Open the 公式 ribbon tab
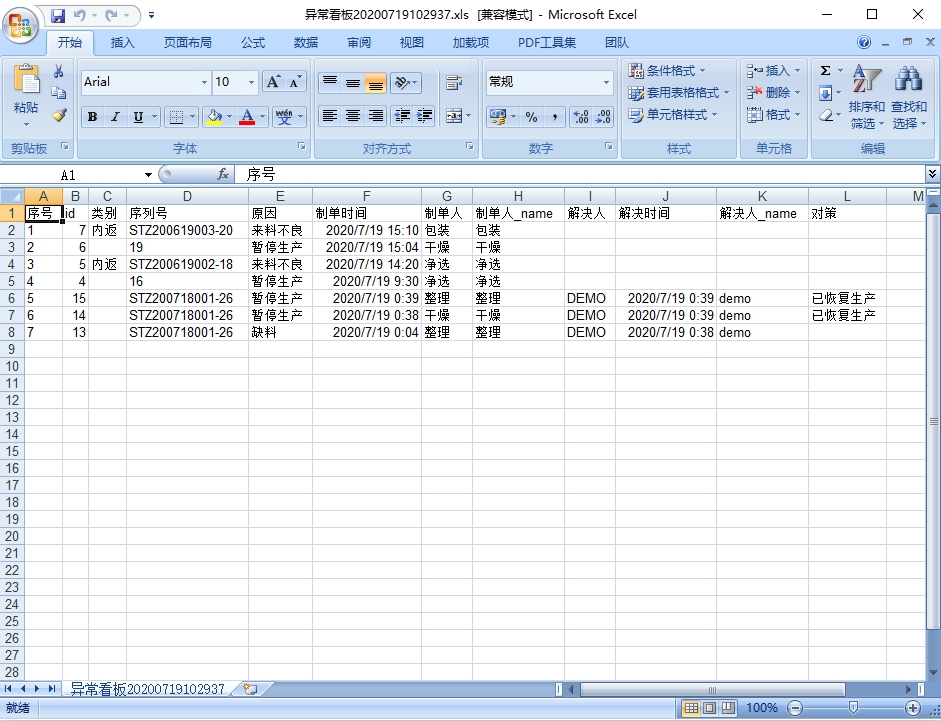 [x=253, y=43]
